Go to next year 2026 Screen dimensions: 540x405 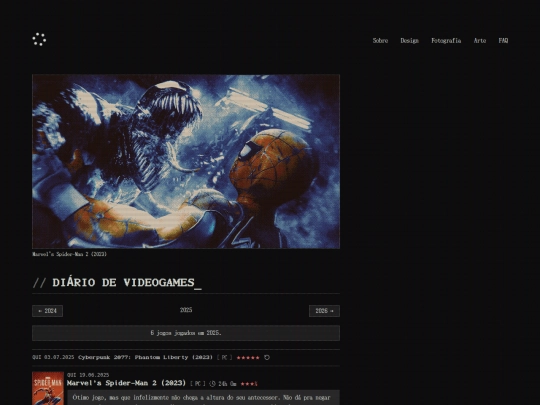click(324, 311)
